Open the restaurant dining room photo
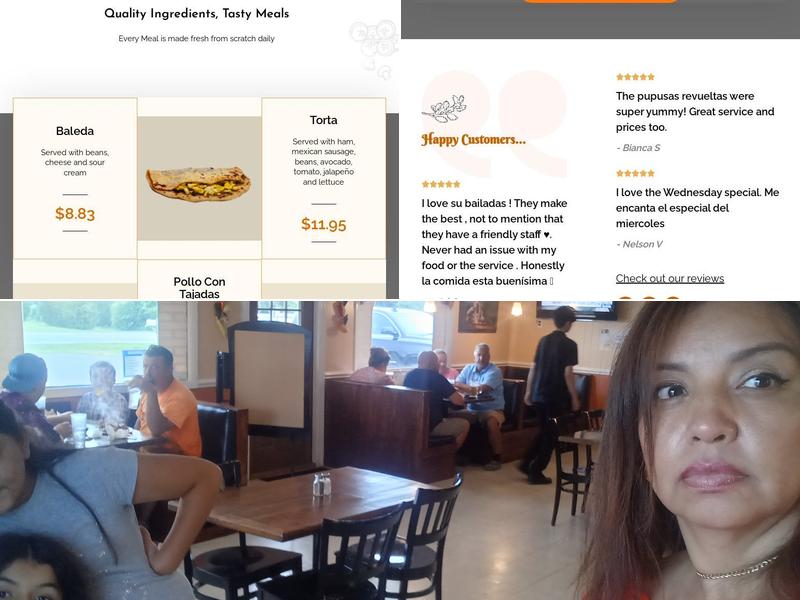 click(400, 451)
